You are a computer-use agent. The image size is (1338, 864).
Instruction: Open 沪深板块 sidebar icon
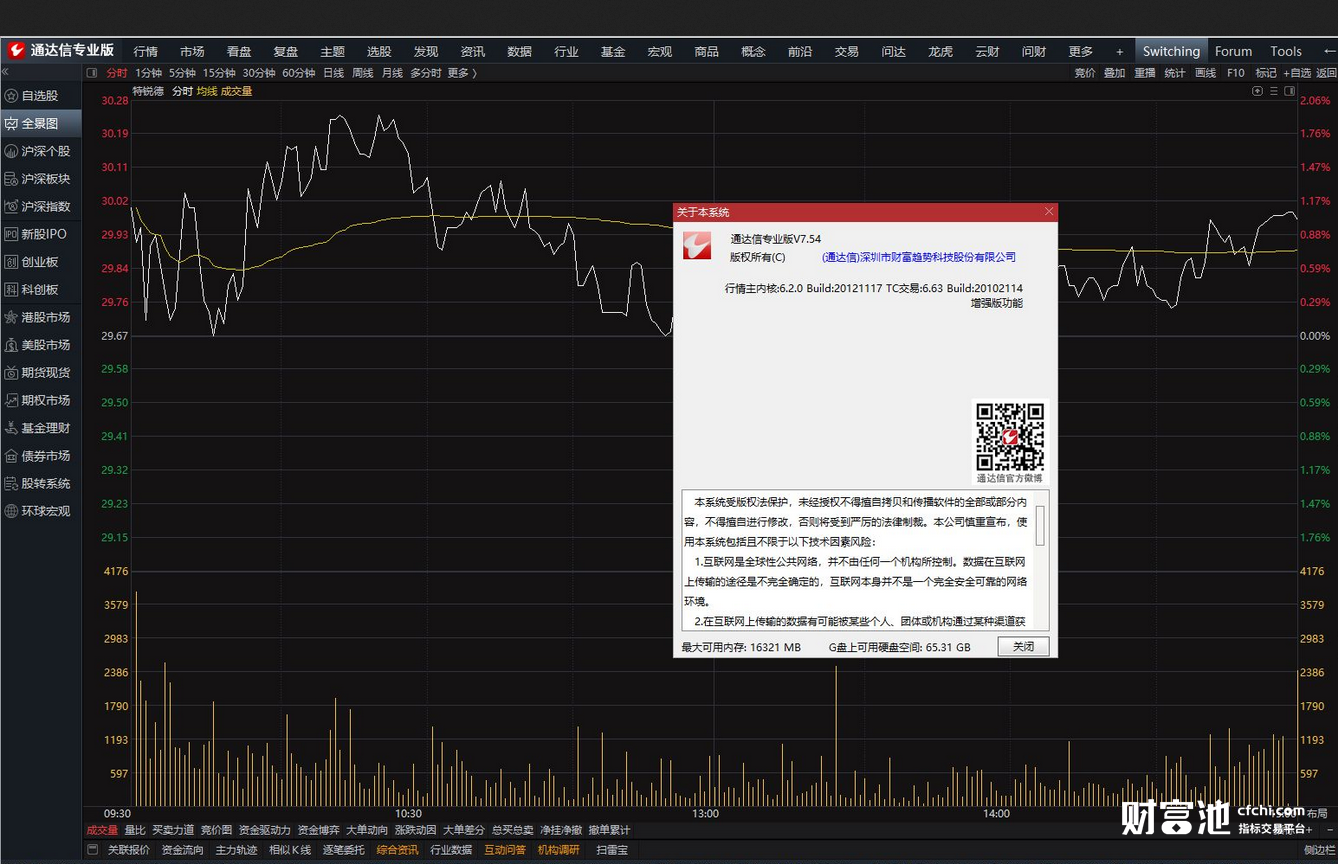click(11, 179)
